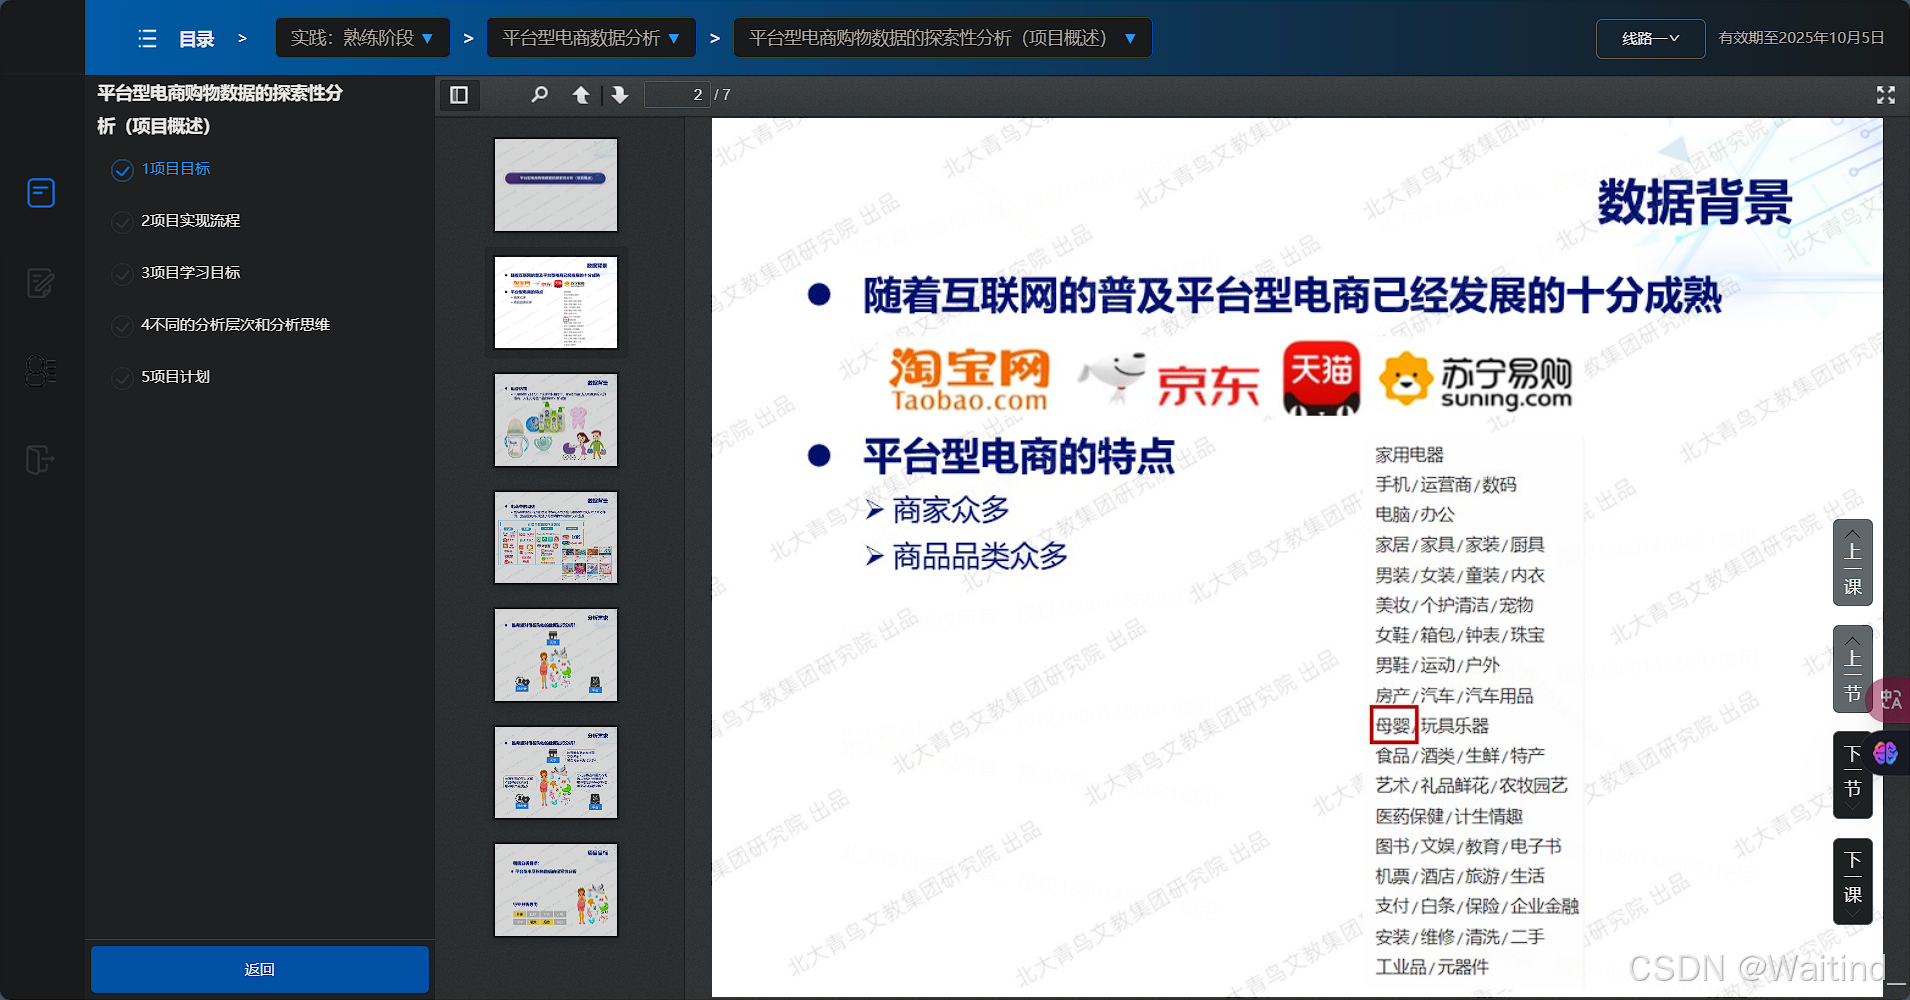Image resolution: width=1910 pixels, height=1000 pixels.
Task: Go to previous PDF page arrow
Action: [x=581, y=95]
